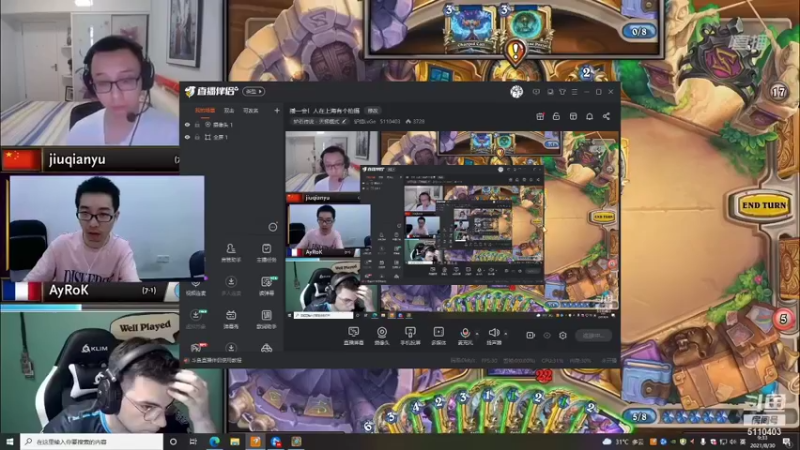Click the modify button next to stream title

373,111
